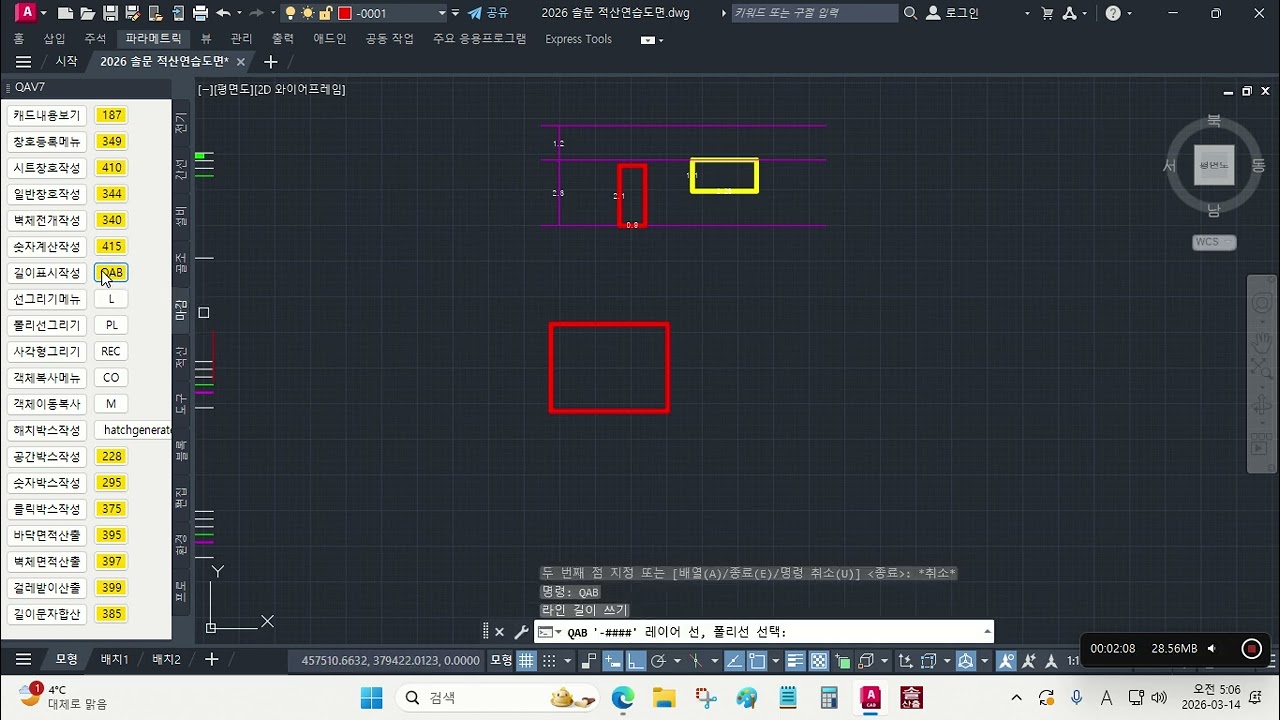Viewport: 1280px width, 720px height.
Task: Save the drawing with the floppy icon
Action: tap(110, 13)
